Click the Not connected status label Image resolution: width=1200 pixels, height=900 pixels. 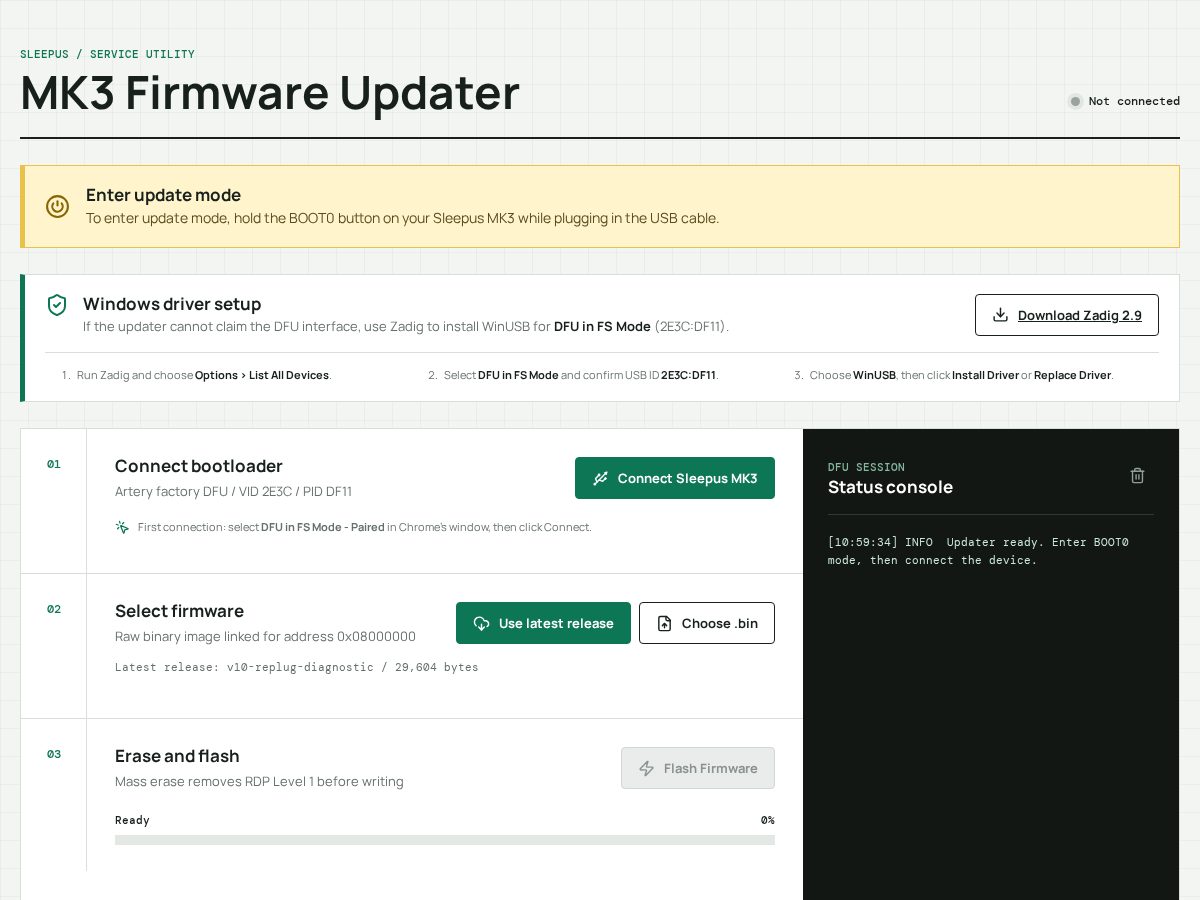(1134, 101)
